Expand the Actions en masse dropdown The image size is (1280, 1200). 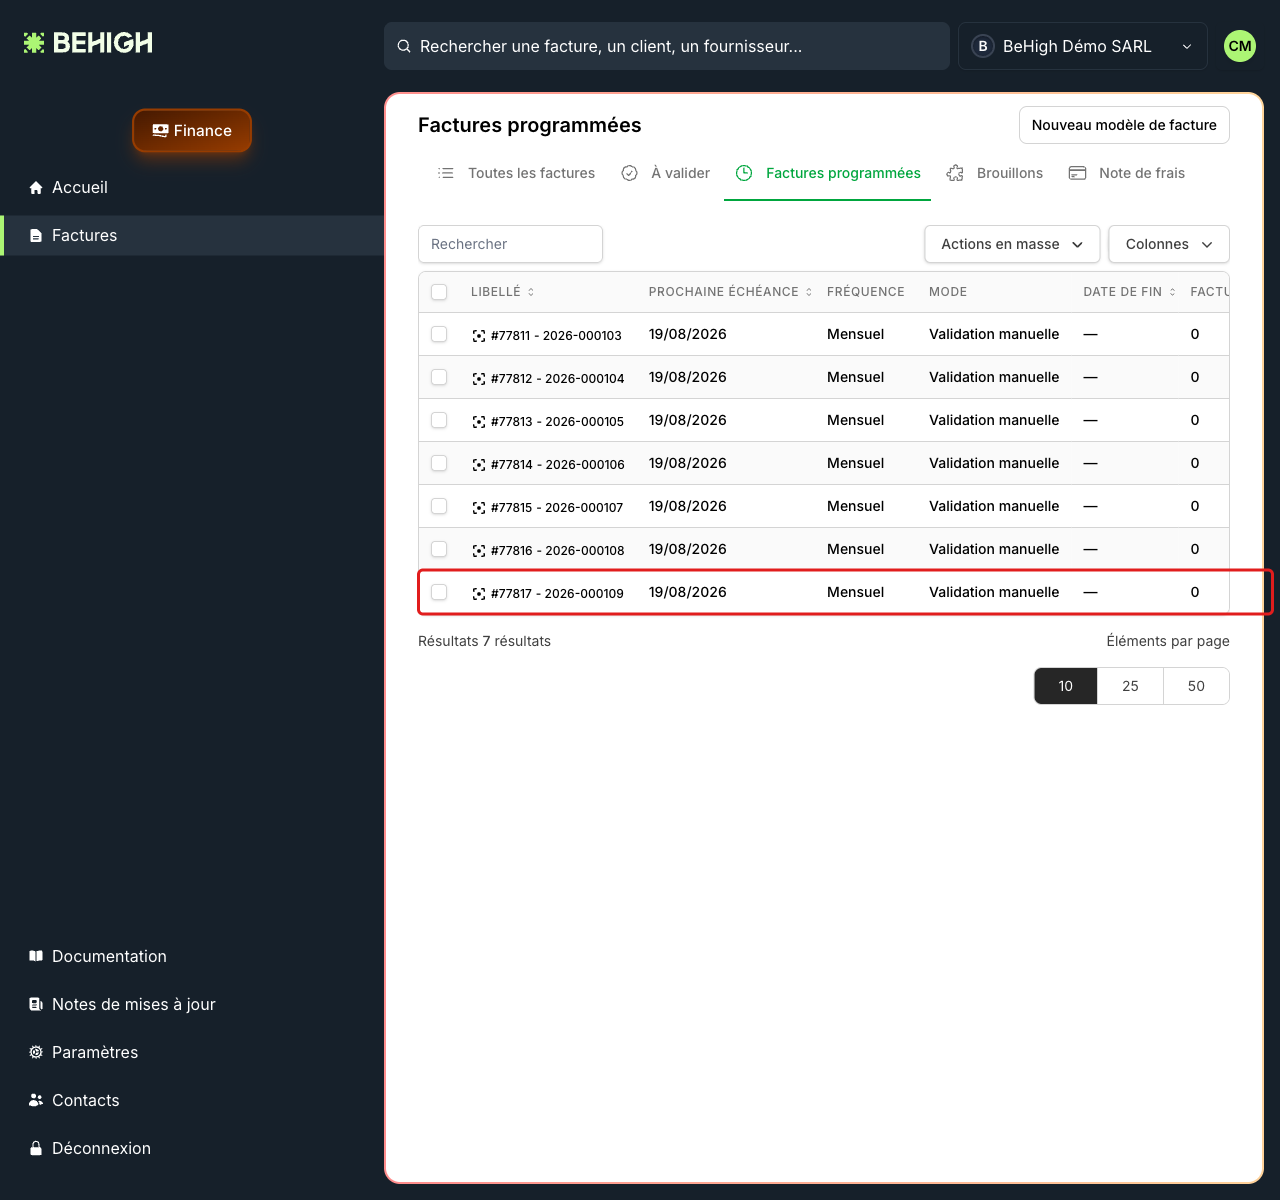click(x=1012, y=244)
